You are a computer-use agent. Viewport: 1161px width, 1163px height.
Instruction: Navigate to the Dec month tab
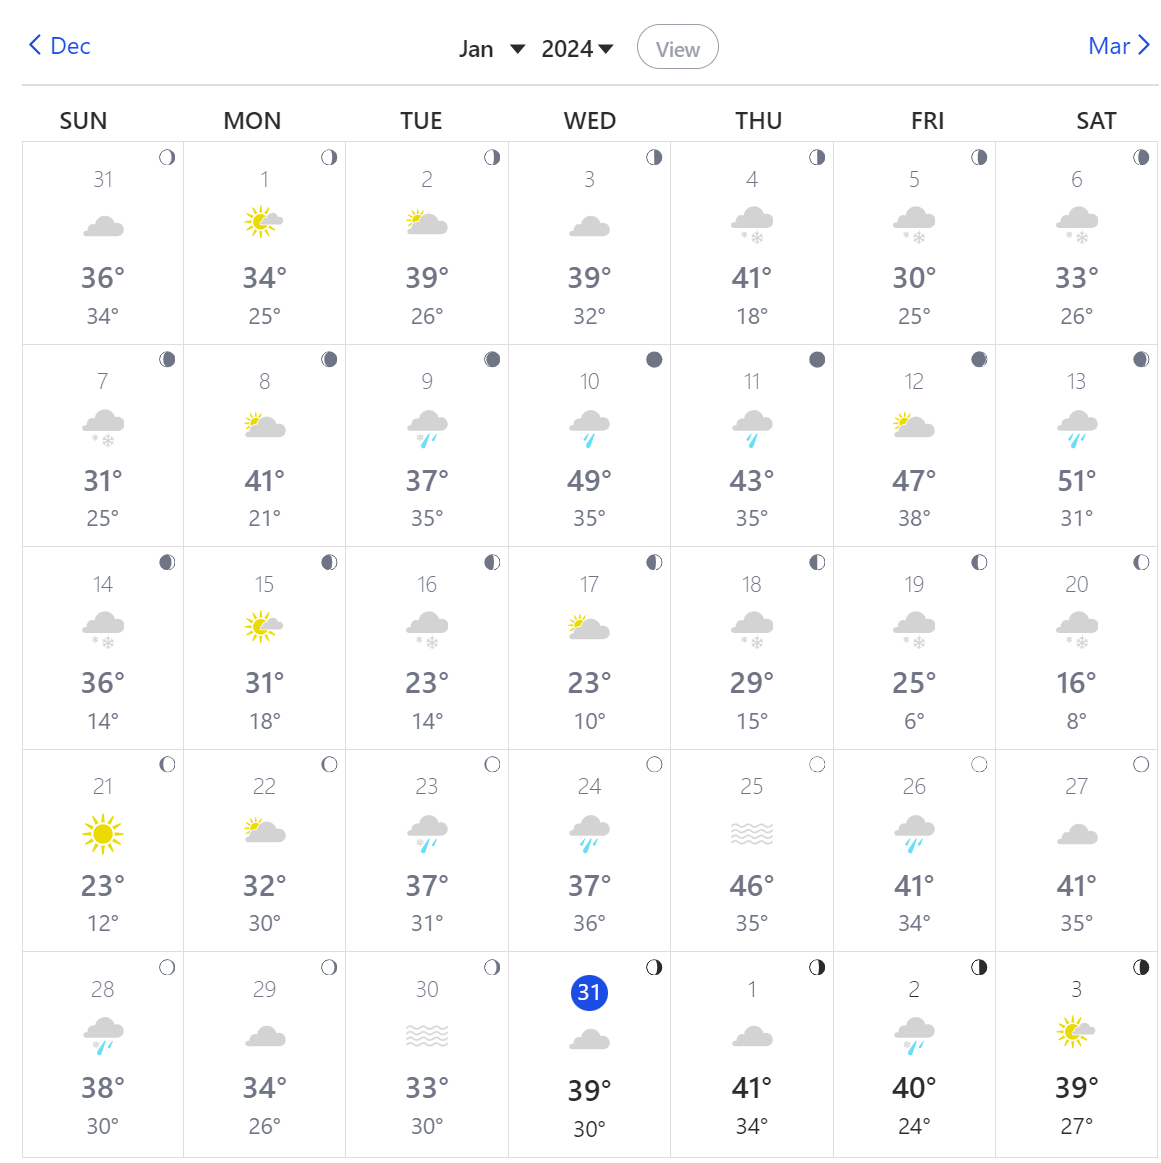pyautogui.click(x=58, y=46)
